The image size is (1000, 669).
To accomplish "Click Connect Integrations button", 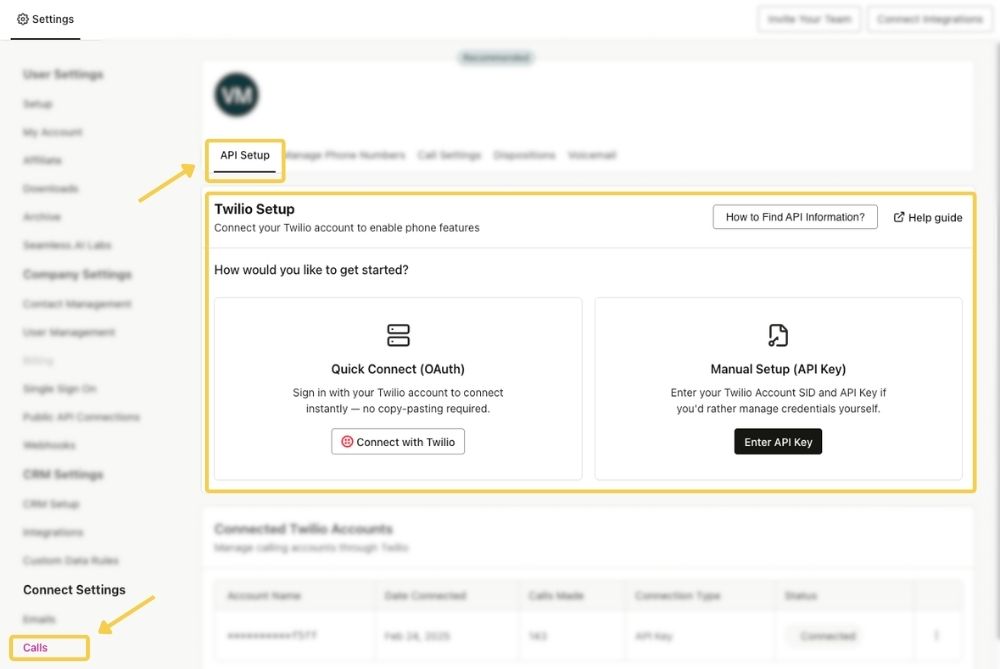I will pyautogui.click(x=930, y=19).
